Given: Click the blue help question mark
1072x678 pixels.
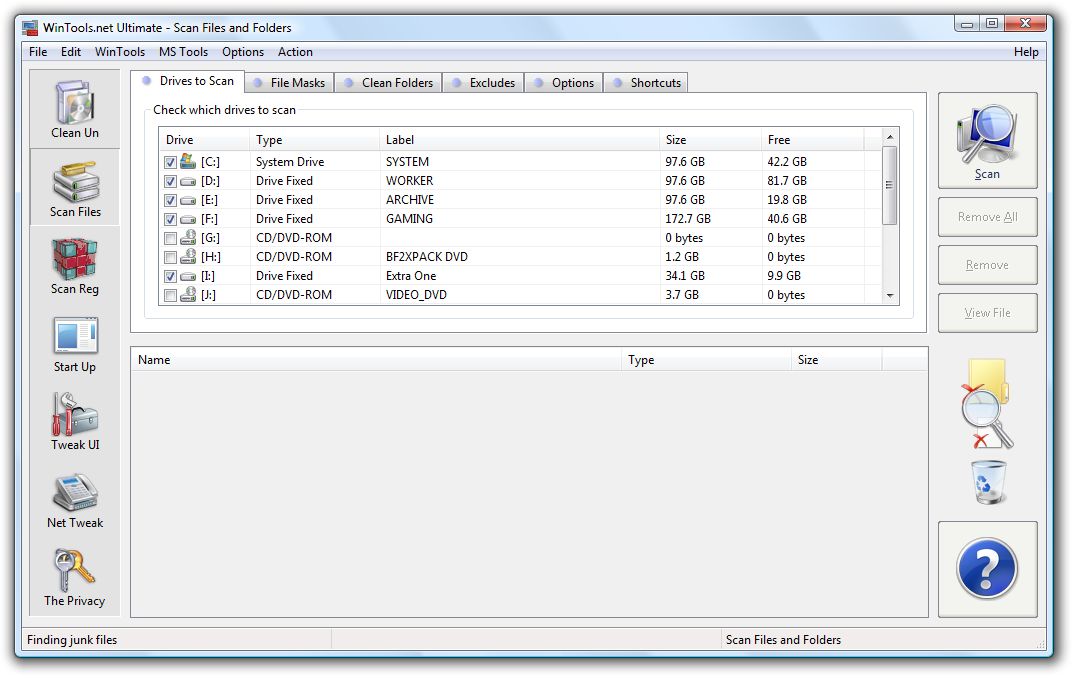Looking at the screenshot, I should [987, 569].
